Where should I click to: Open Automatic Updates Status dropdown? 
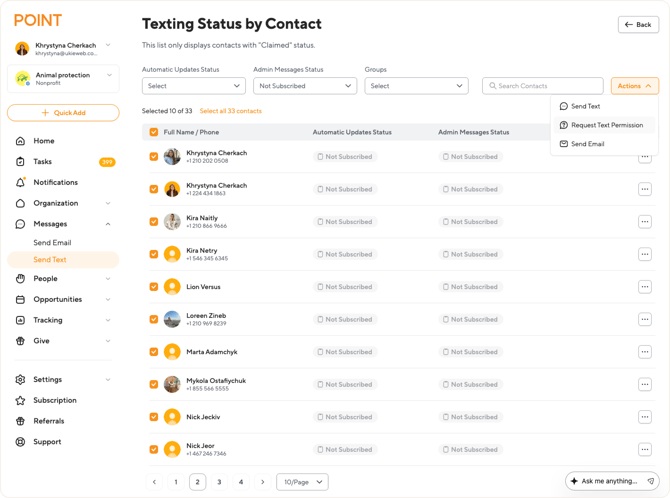coord(193,86)
